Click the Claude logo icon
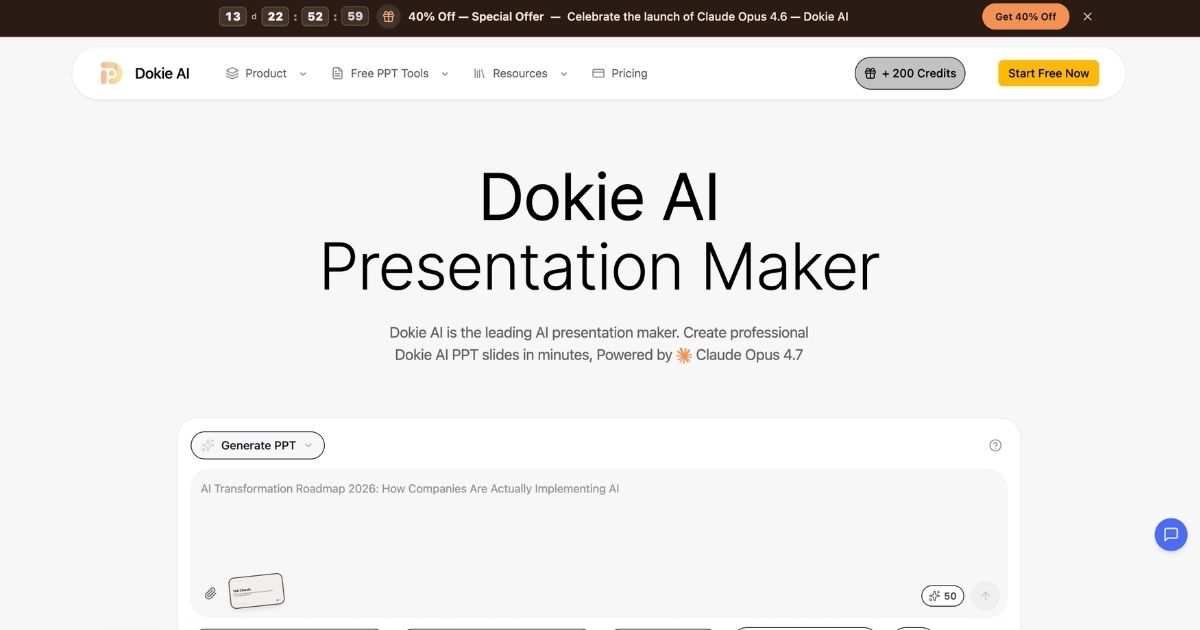The height and width of the screenshot is (630, 1200). (684, 355)
